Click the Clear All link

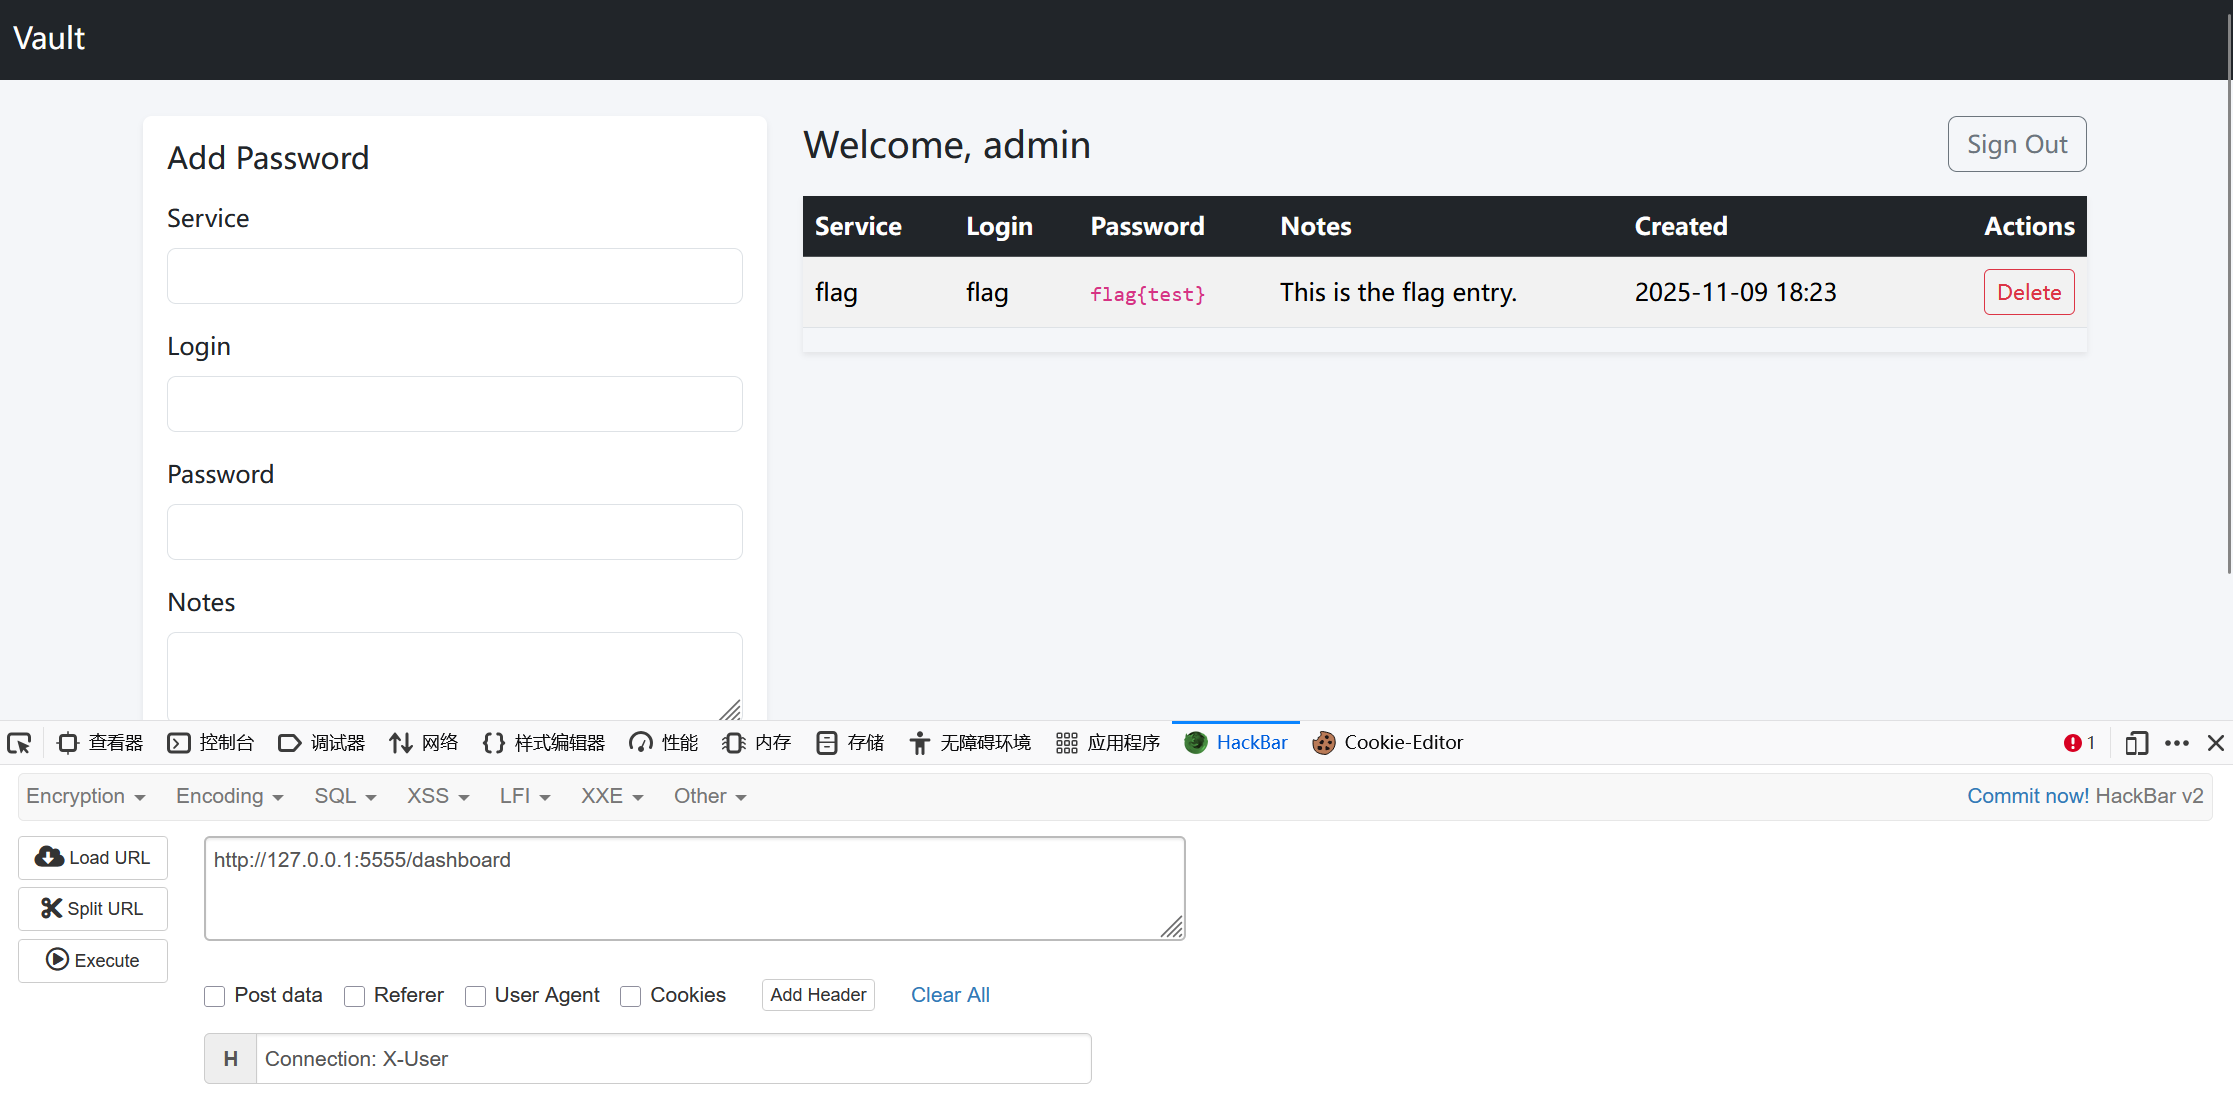coord(950,995)
